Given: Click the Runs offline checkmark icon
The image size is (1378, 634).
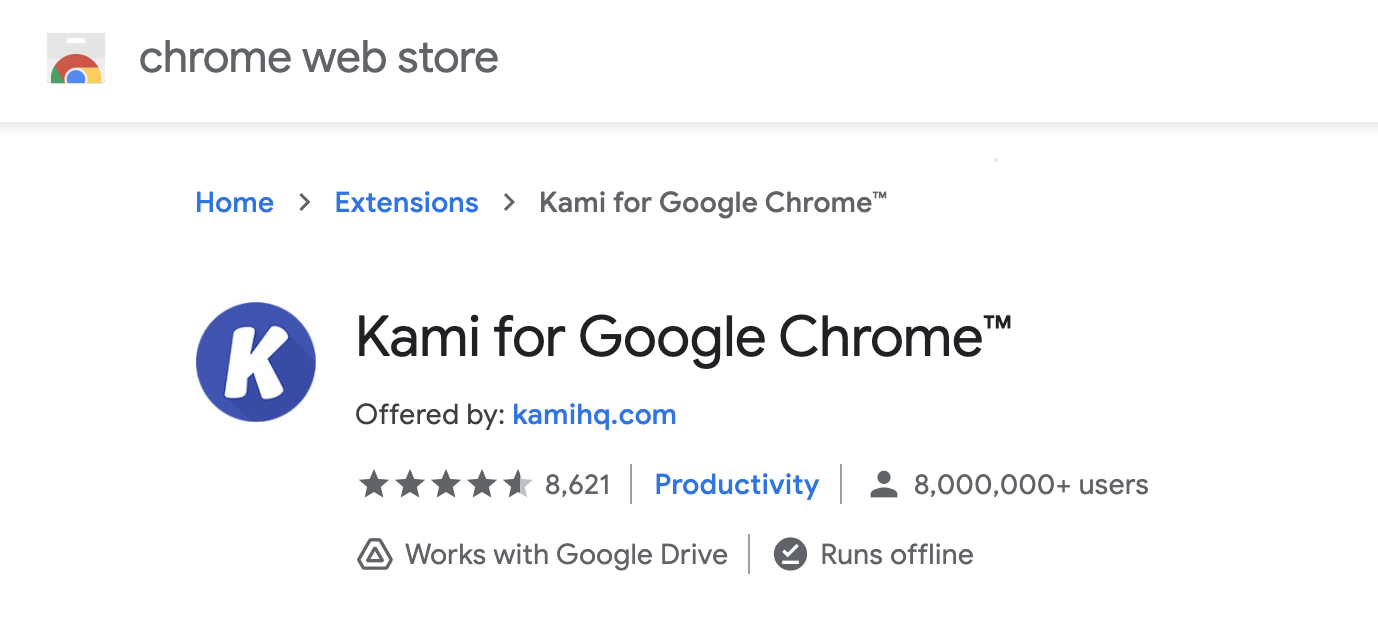Looking at the screenshot, I should pos(790,554).
